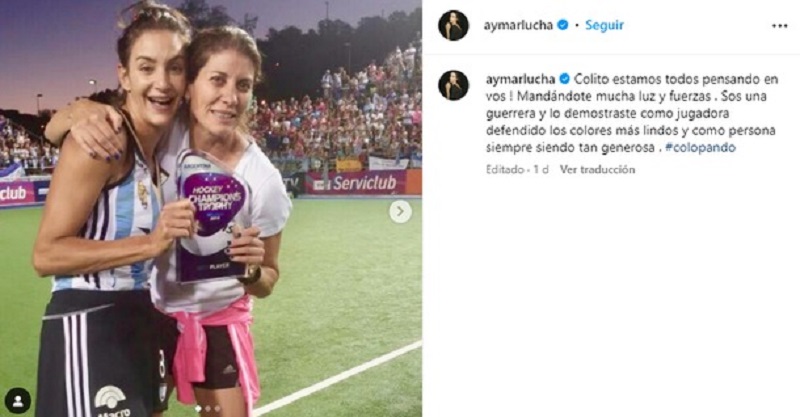Image resolution: width=800 pixels, height=417 pixels.
Task: Open the #colopando hashtag link
Action: (x=700, y=148)
